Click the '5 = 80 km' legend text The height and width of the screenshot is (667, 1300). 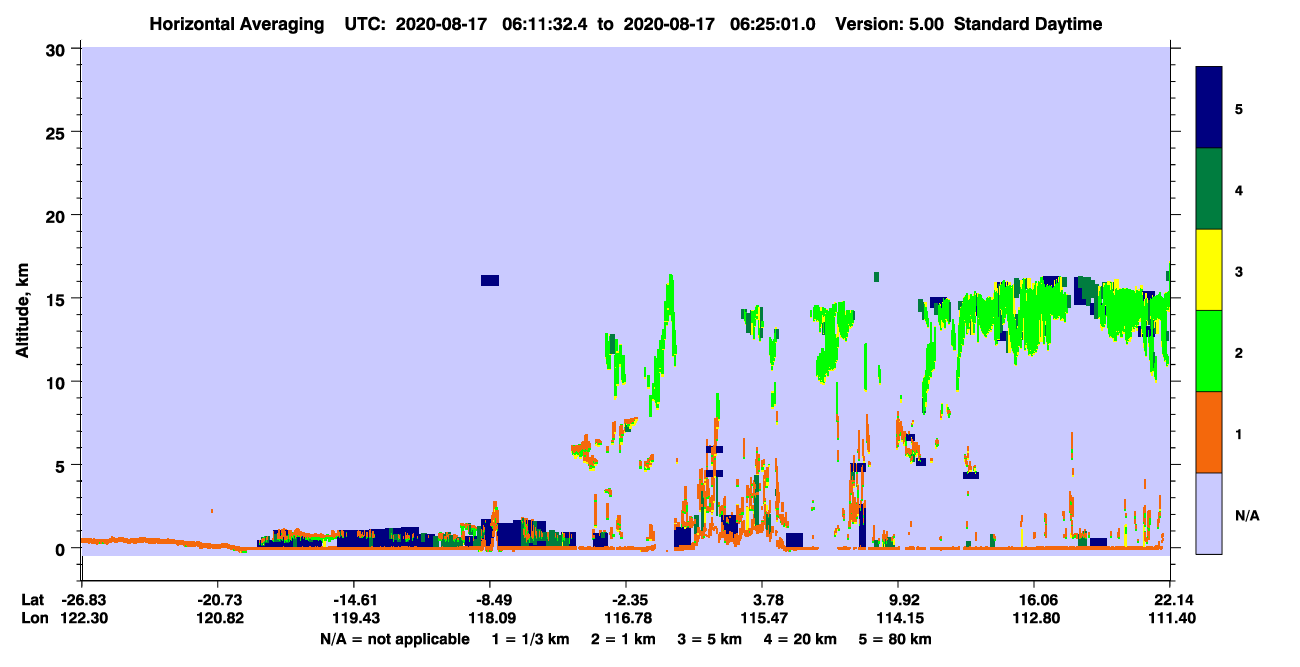click(896, 639)
